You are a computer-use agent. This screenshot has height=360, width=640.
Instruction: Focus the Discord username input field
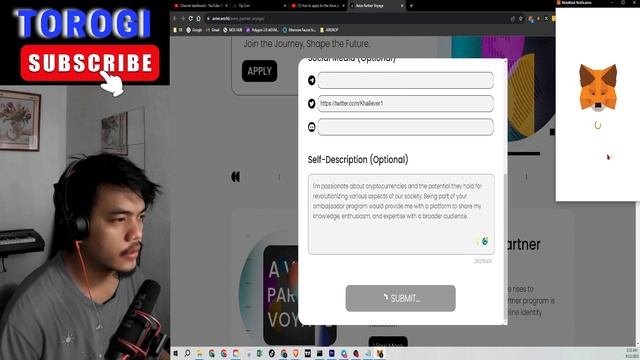[405, 127]
